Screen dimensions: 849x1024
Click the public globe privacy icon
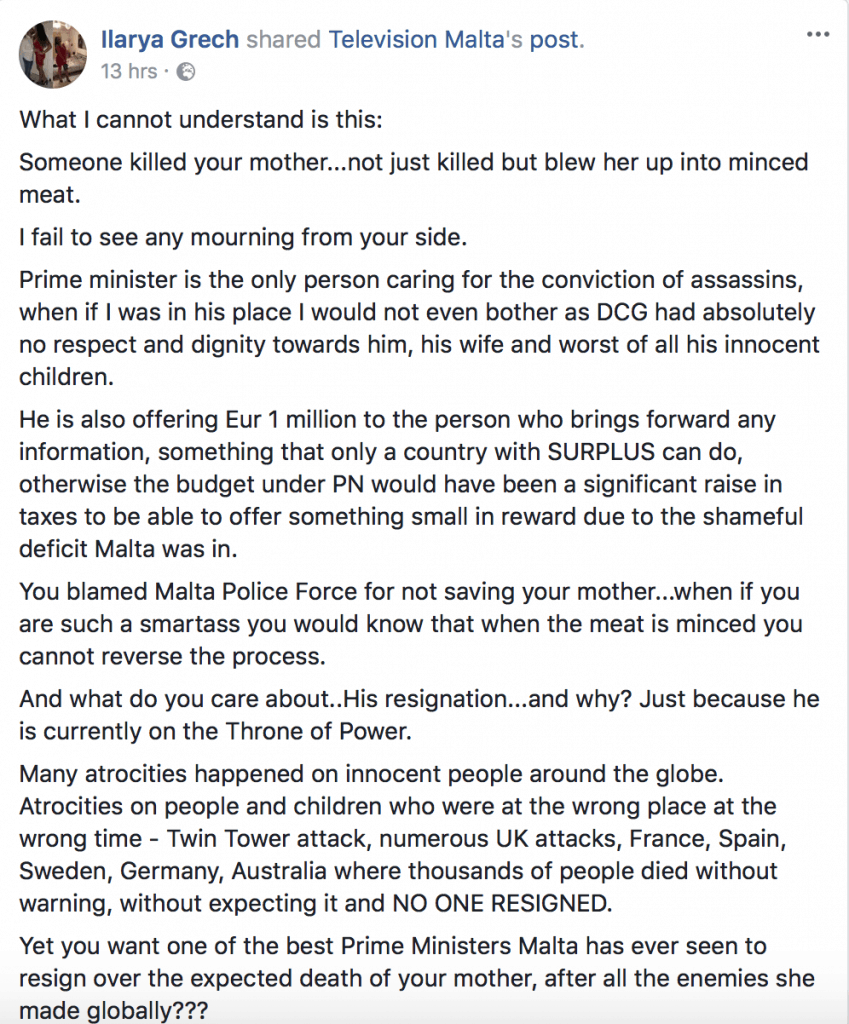coord(185,72)
